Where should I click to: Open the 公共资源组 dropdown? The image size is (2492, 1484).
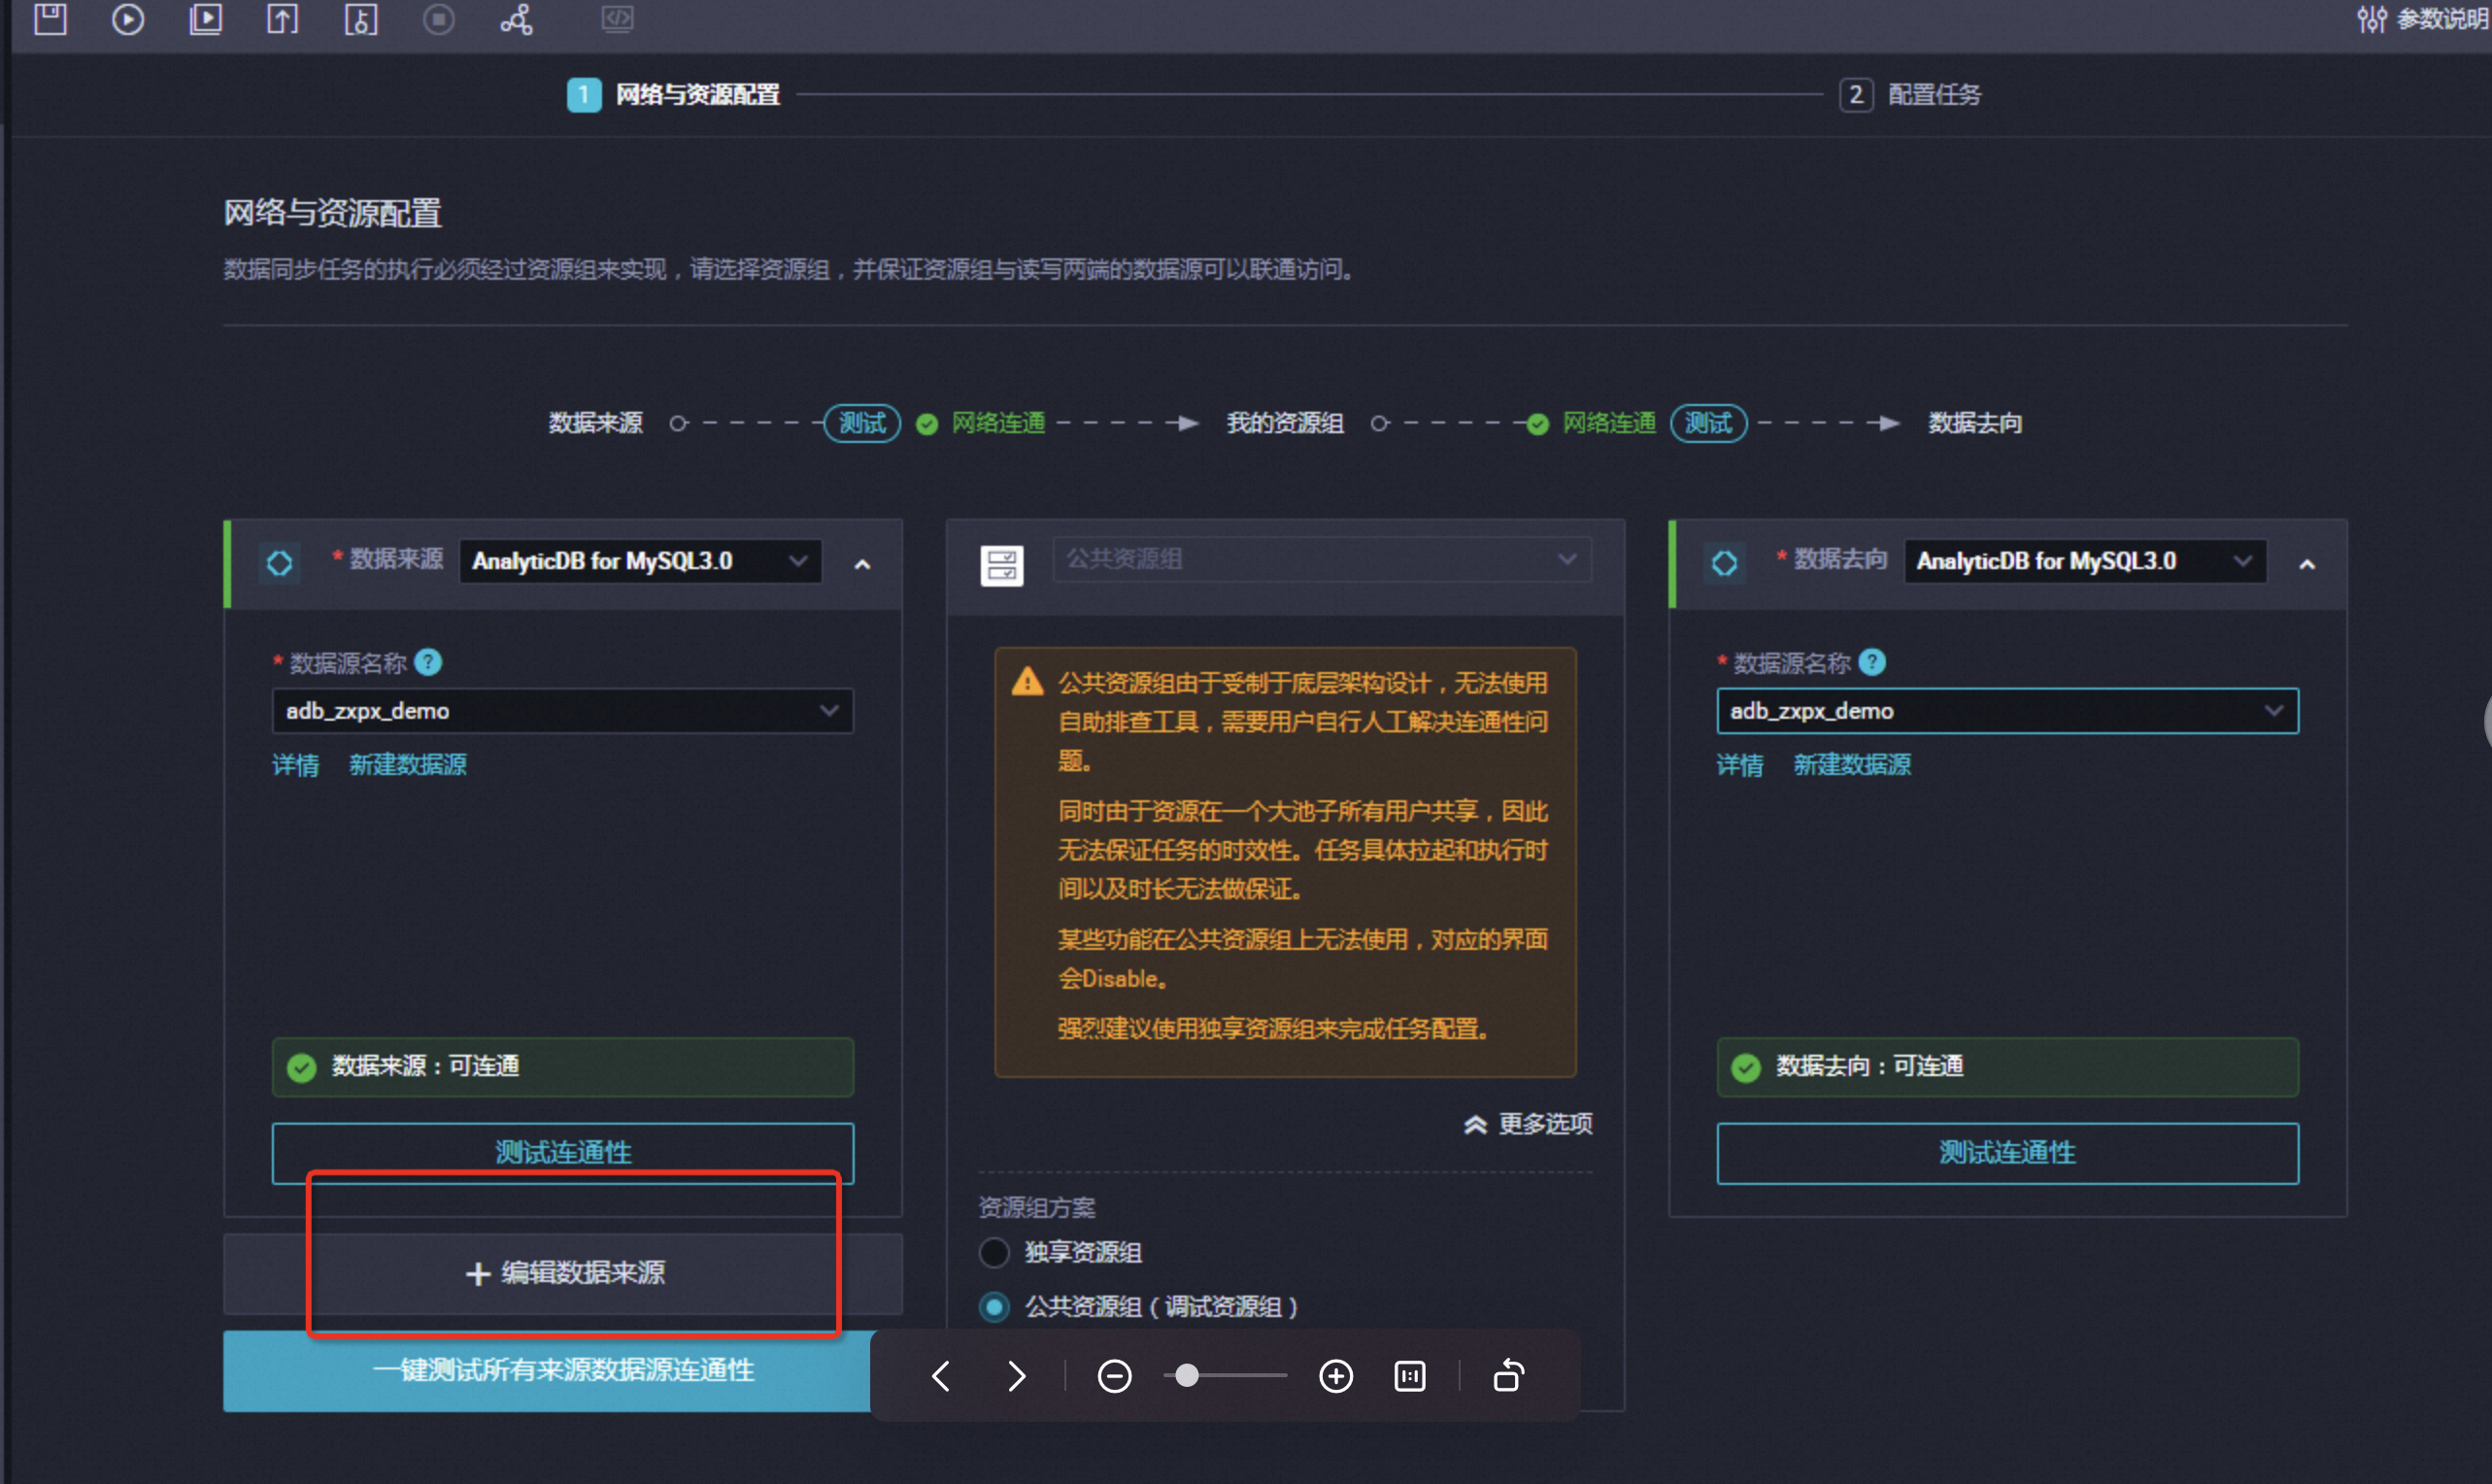[1322, 559]
